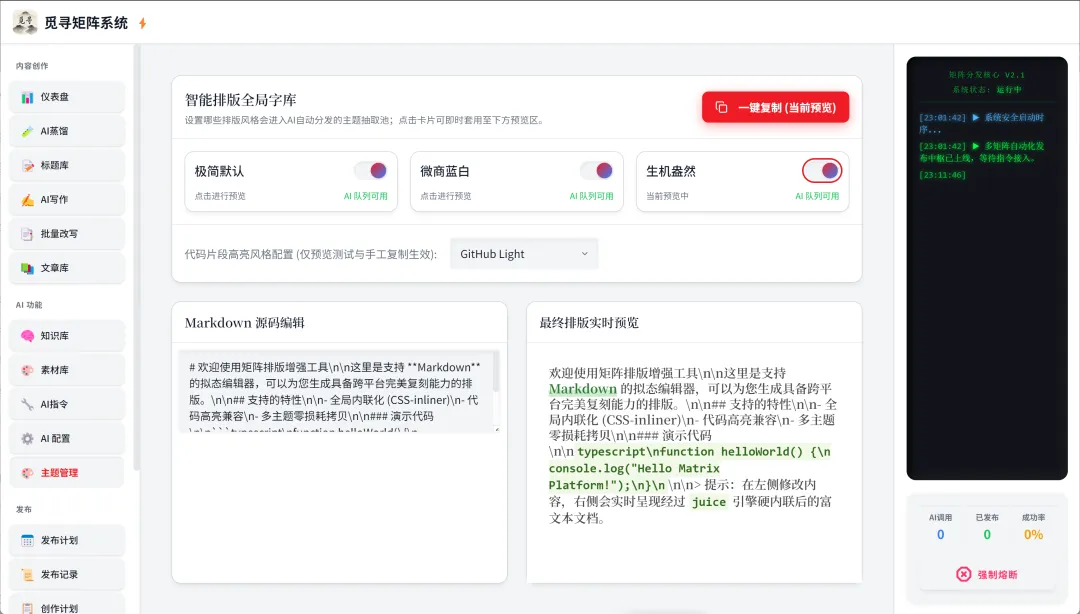This screenshot has width=1080, height=614.
Task: Click the 强制熔断 button
Action: coord(987,574)
